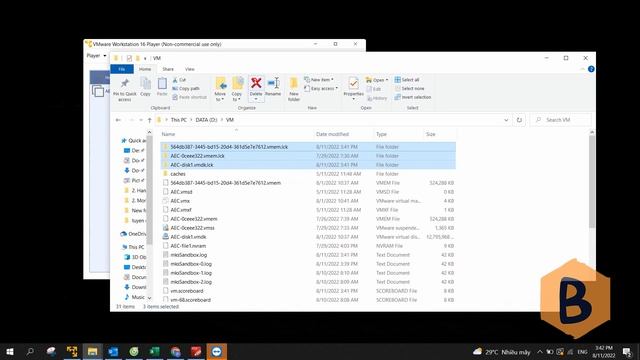
Task: Click the navigation pane scrollbar
Action: pos(149,190)
